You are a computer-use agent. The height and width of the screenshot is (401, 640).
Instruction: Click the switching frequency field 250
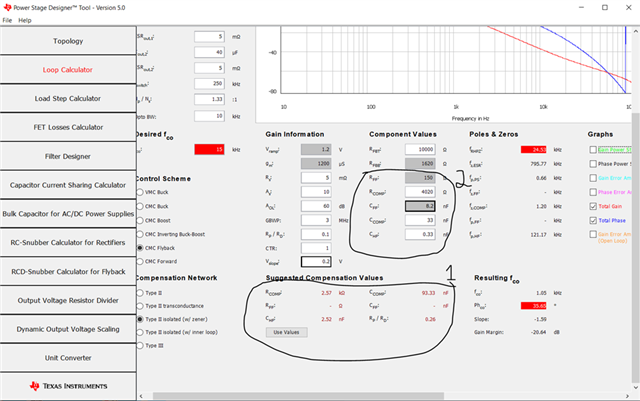point(209,84)
